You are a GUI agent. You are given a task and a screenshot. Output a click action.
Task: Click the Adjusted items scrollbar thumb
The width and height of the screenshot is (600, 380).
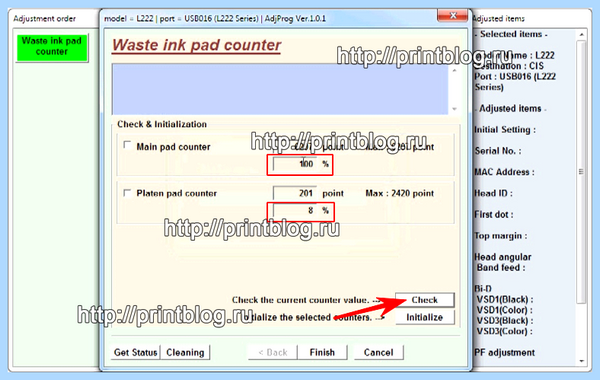pyautogui.click(x=581, y=172)
